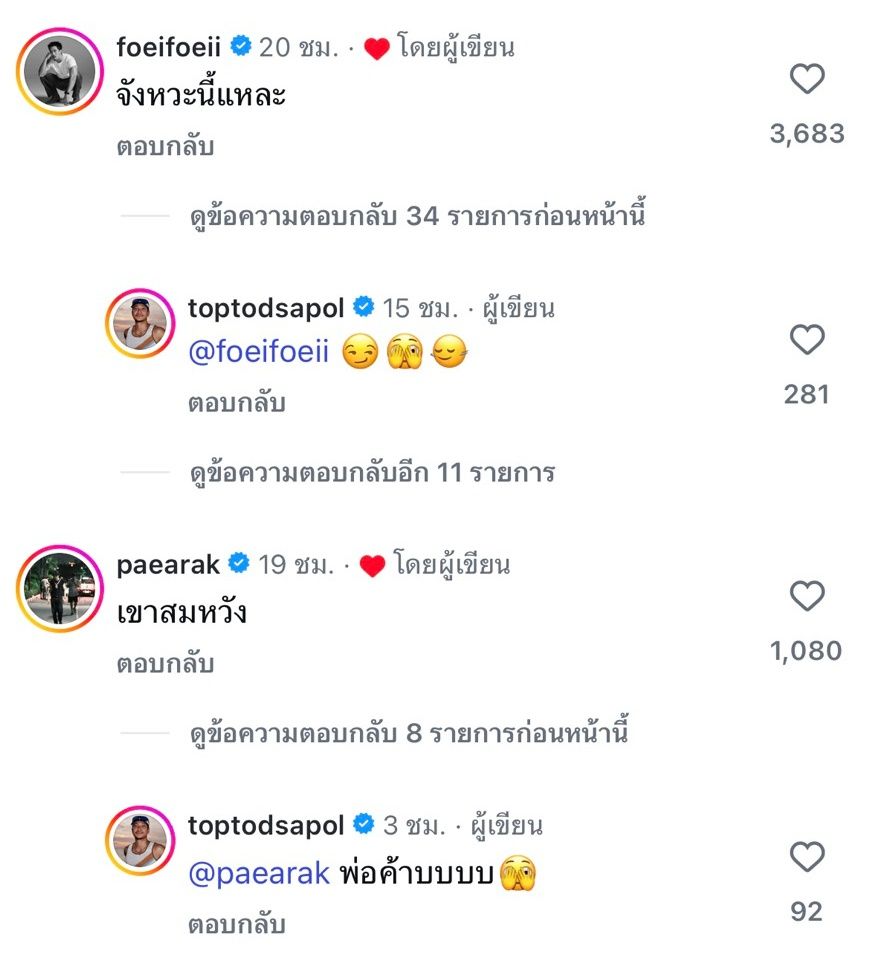Tap heart on toptodsapol's reply to paearak
Viewport: 870px width, 973px height.
pyautogui.click(x=806, y=857)
